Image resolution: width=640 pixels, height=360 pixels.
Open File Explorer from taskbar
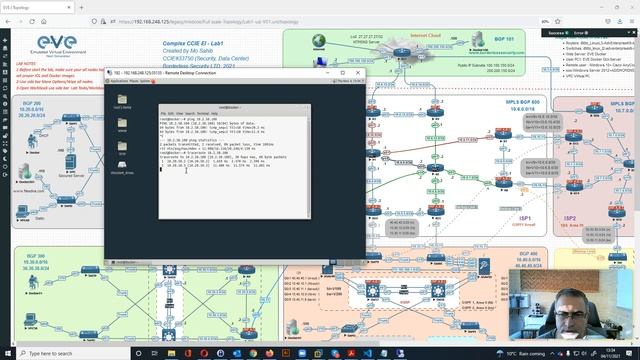[x=171, y=353]
